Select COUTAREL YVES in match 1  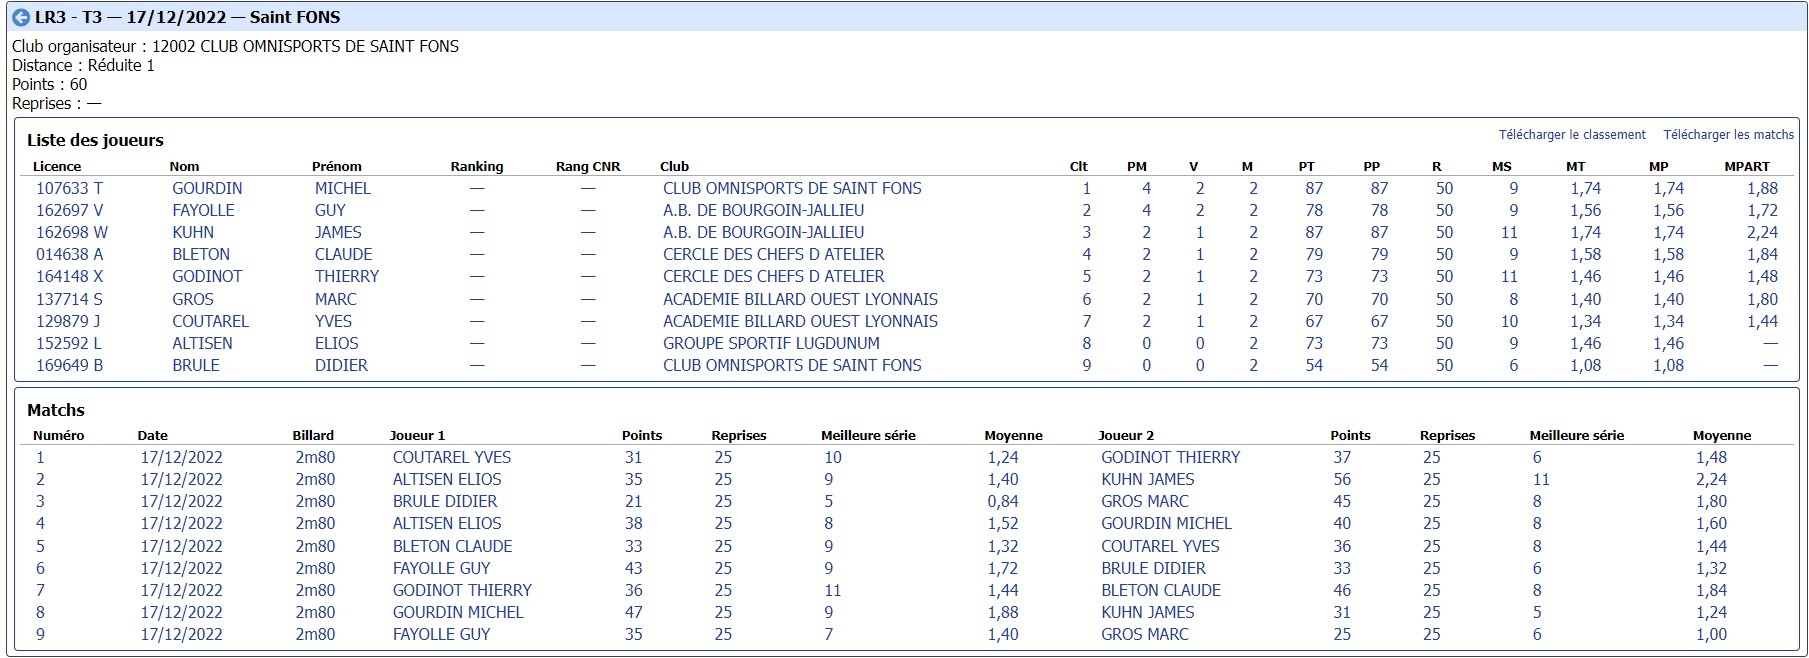point(452,457)
